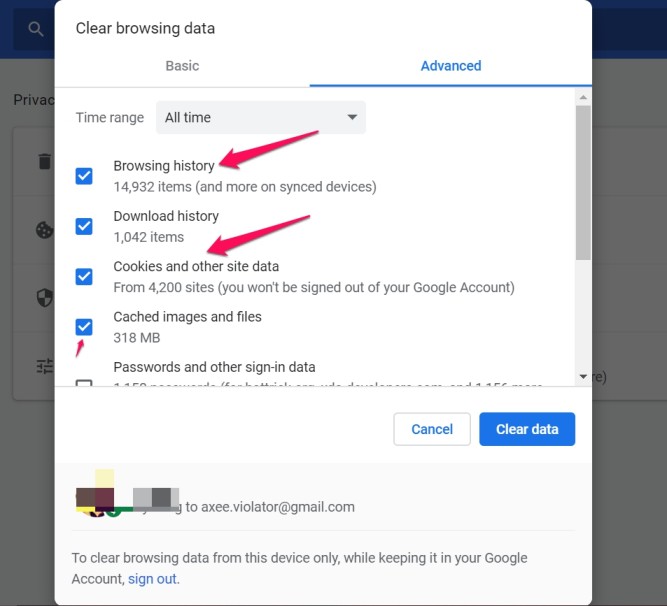Click the site settings sliders icon
The height and width of the screenshot is (606, 667).
45,366
